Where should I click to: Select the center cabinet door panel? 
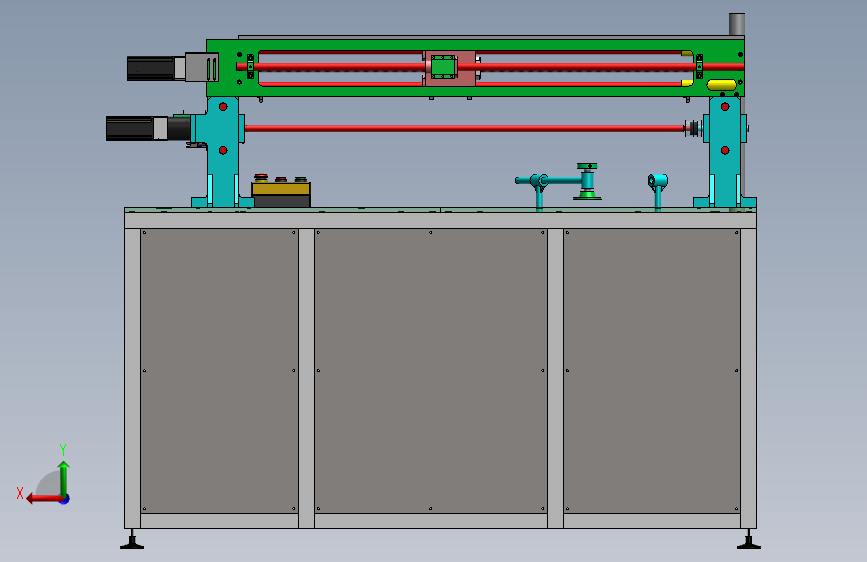[431, 371]
